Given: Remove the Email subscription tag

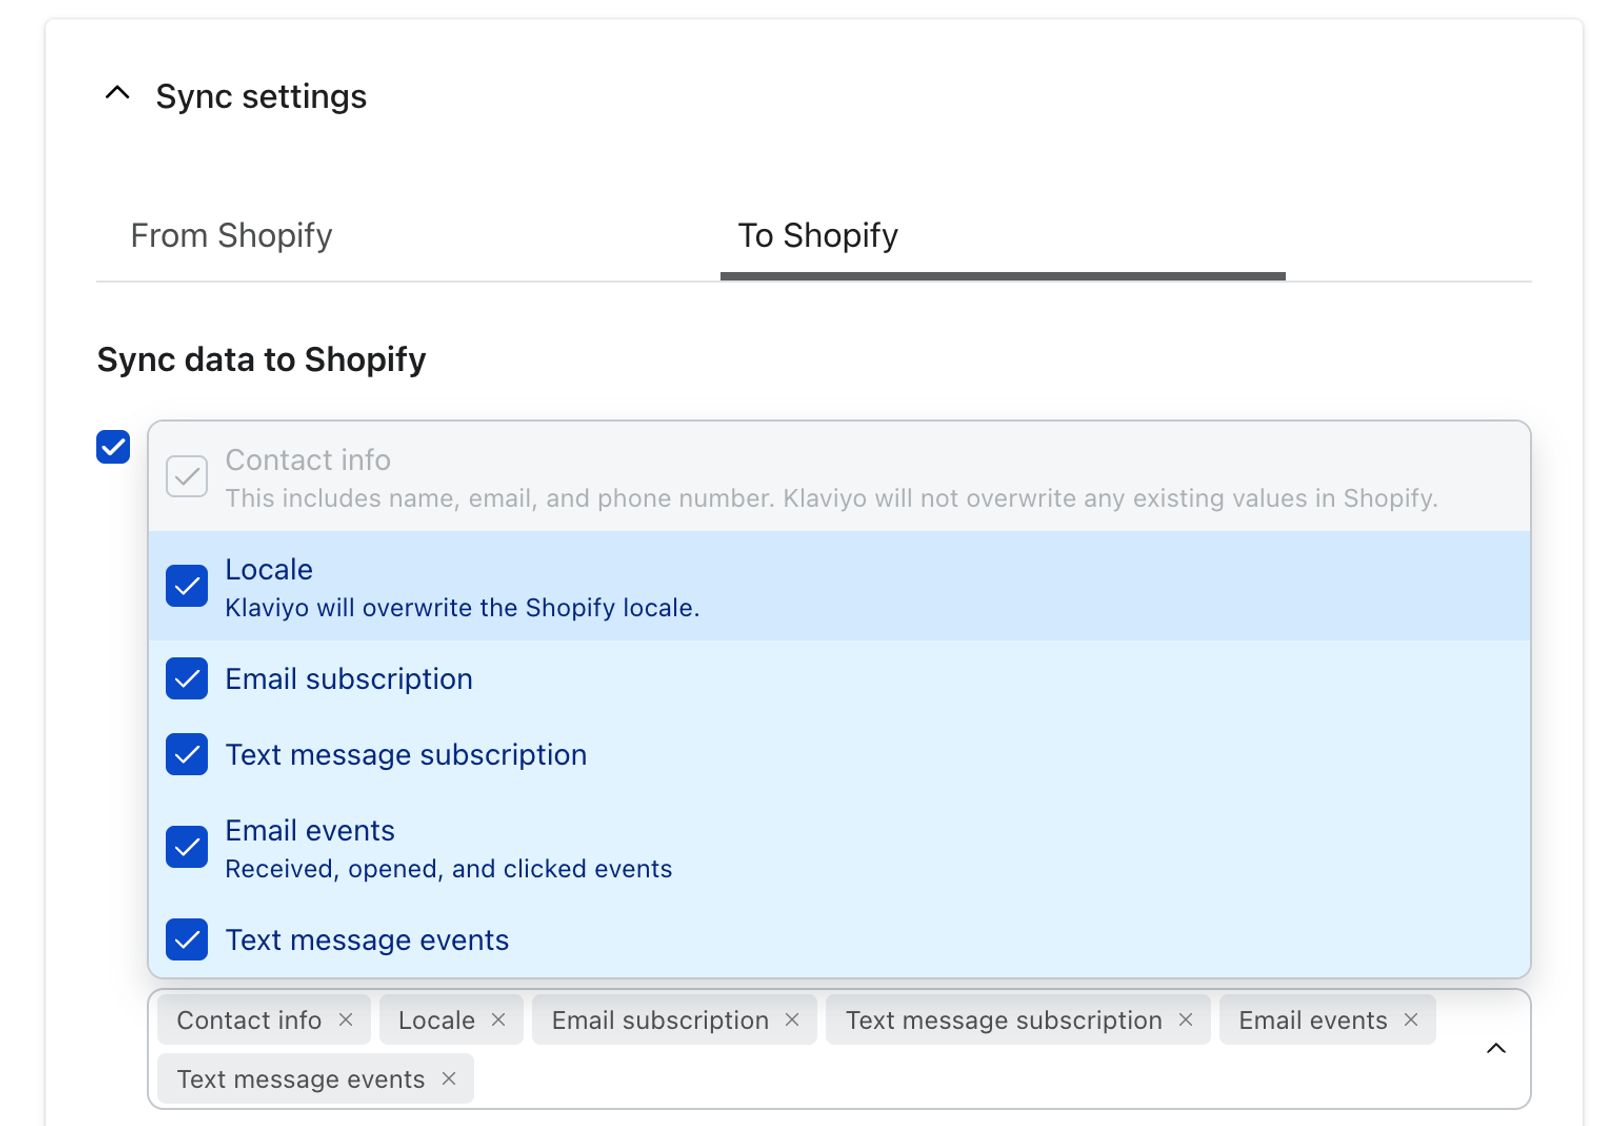Looking at the screenshot, I should point(792,1019).
